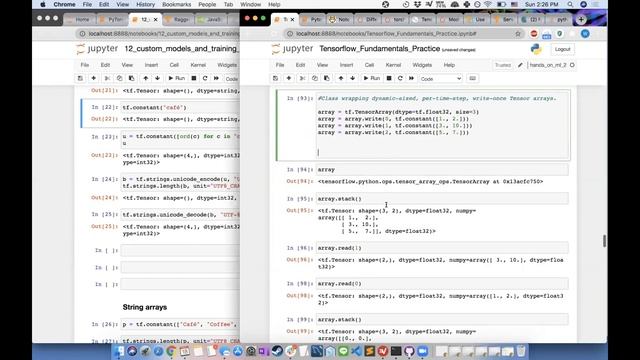Open Edit menu in Tensorflow_Fundamentals_Practice notebook
The height and width of the screenshot is (360, 640).
pyautogui.click(x=300, y=65)
